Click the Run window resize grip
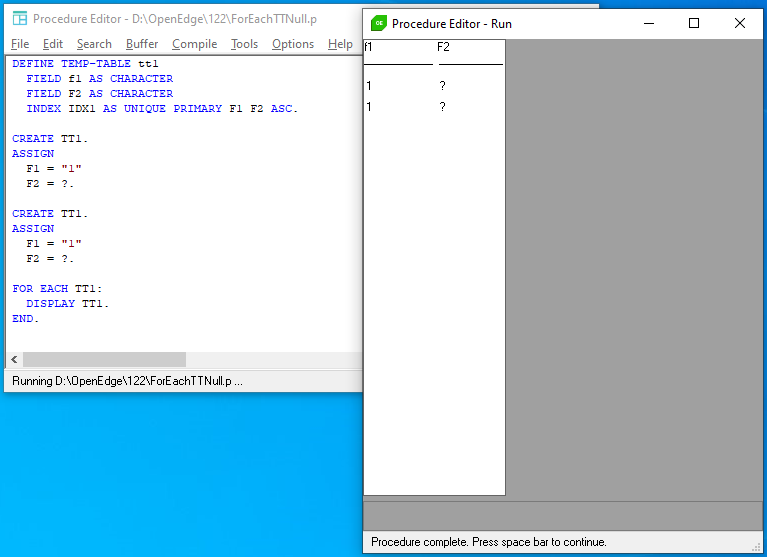This screenshot has width=767, height=557. [x=756, y=547]
